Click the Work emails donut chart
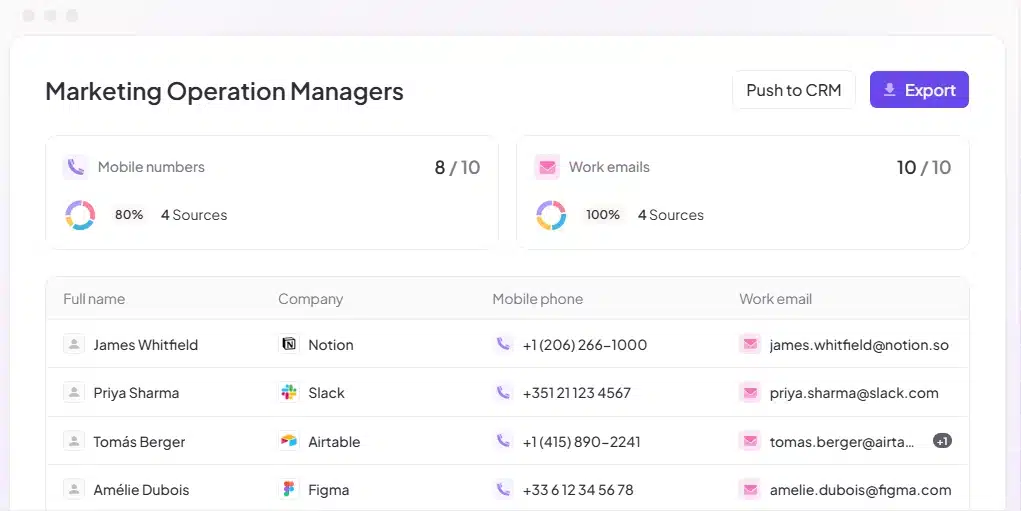Viewport: 1021px width, 511px height. coord(551,215)
